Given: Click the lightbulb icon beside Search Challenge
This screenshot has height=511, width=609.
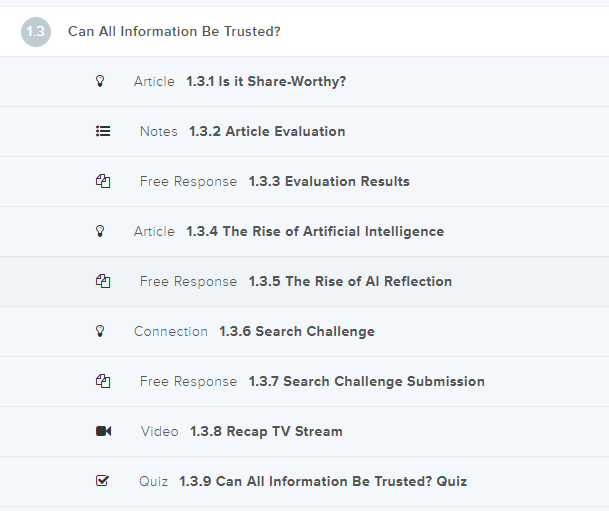Looking at the screenshot, I should (100, 331).
